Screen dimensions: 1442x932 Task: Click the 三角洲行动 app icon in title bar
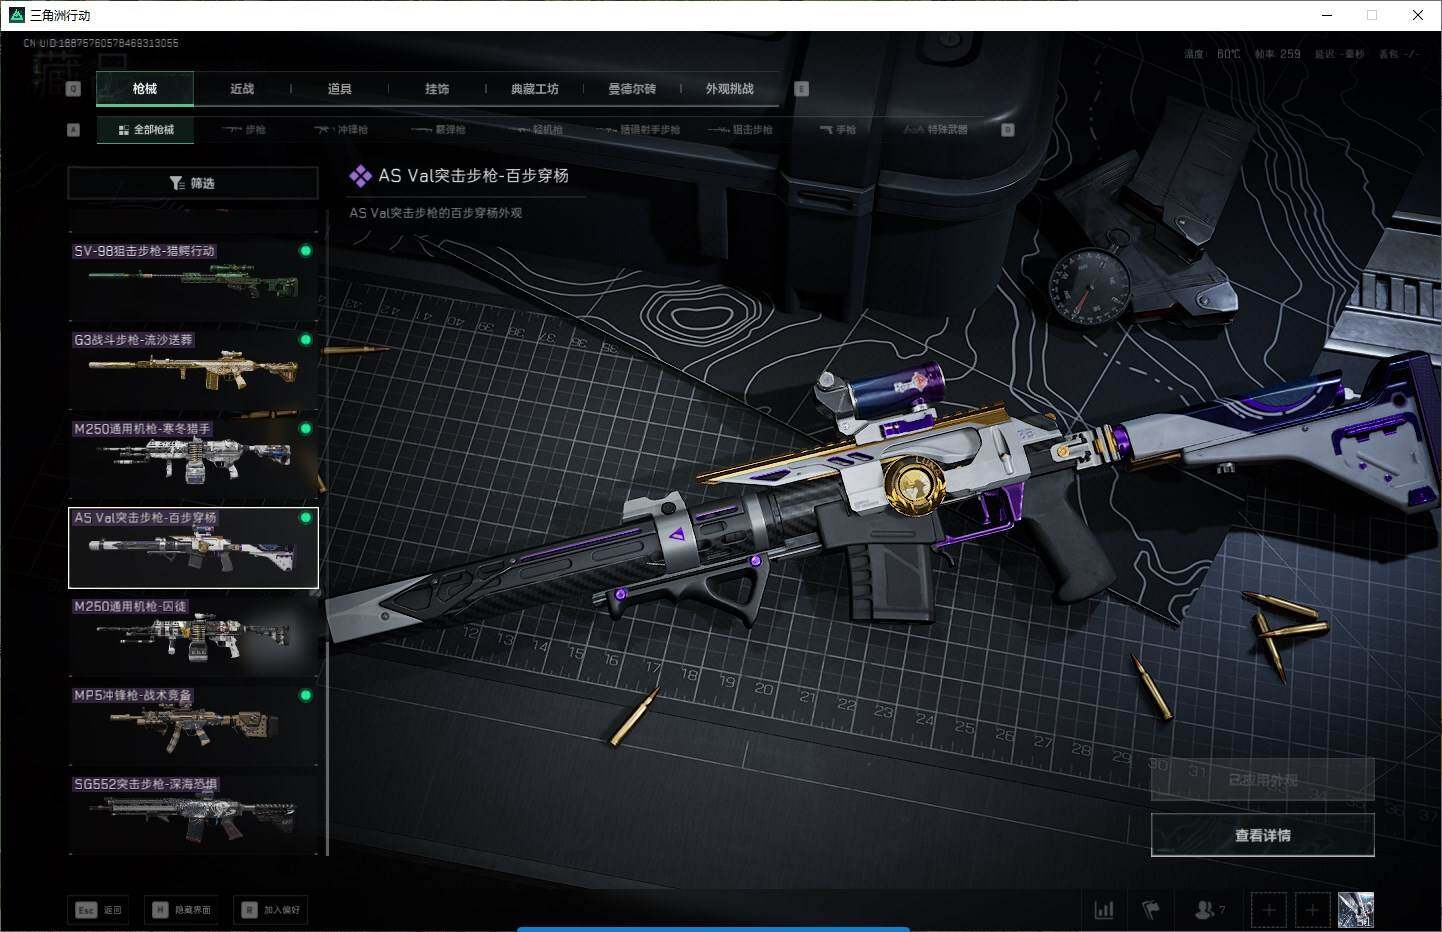(16, 15)
